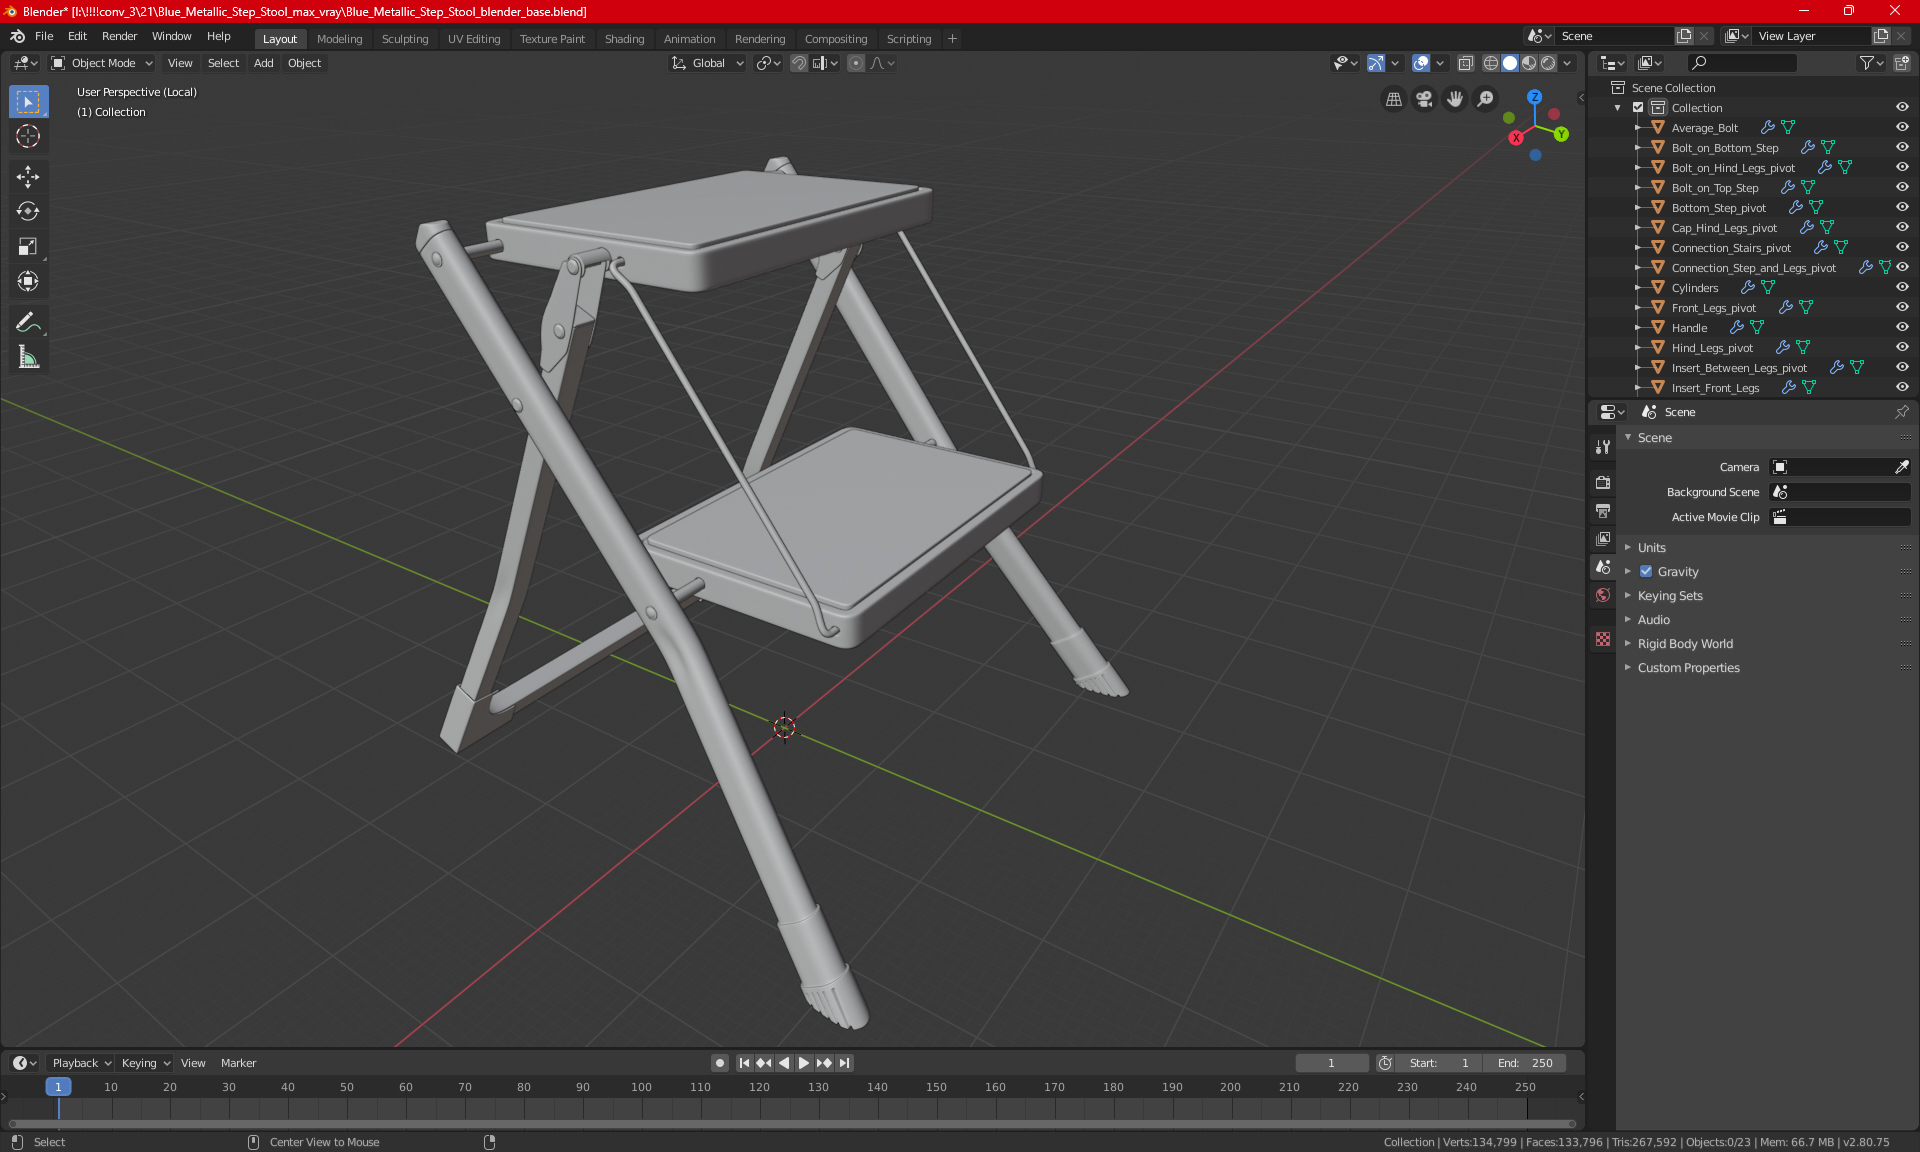1920x1152 pixels.
Task: Open Render properties tab
Action: click(1603, 482)
